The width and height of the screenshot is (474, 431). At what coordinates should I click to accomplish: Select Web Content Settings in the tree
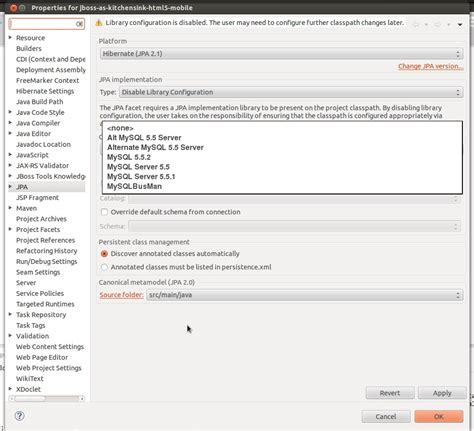(x=50, y=347)
